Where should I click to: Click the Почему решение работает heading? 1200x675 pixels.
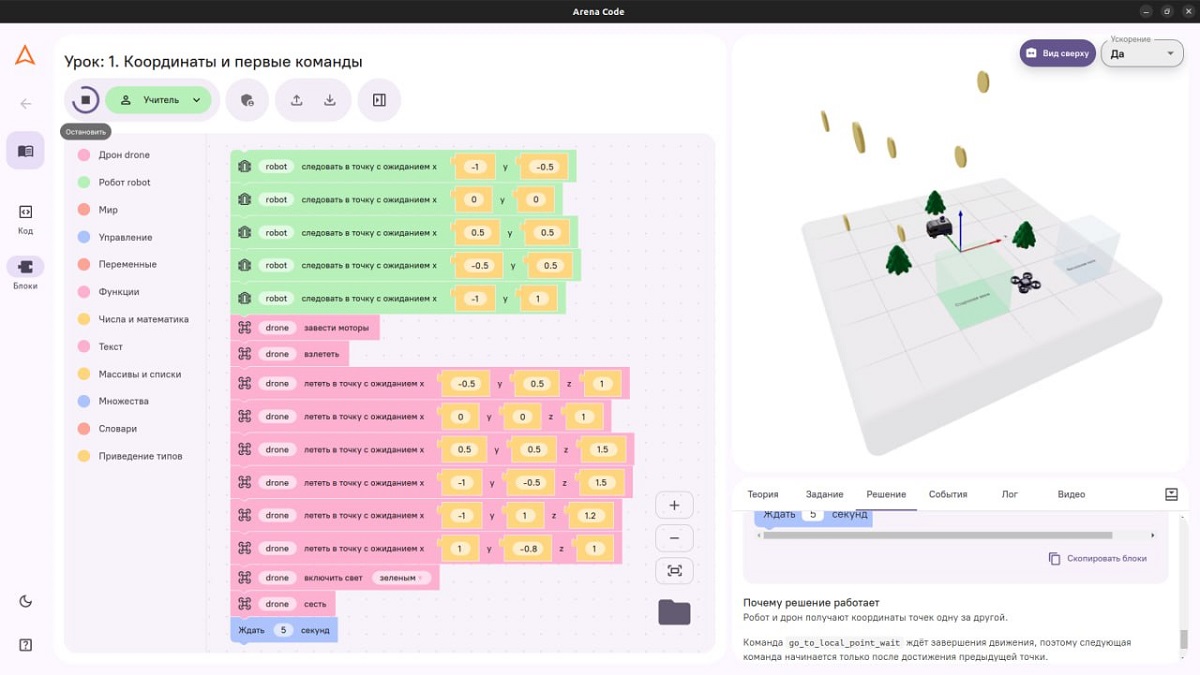pyautogui.click(x=811, y=603)
